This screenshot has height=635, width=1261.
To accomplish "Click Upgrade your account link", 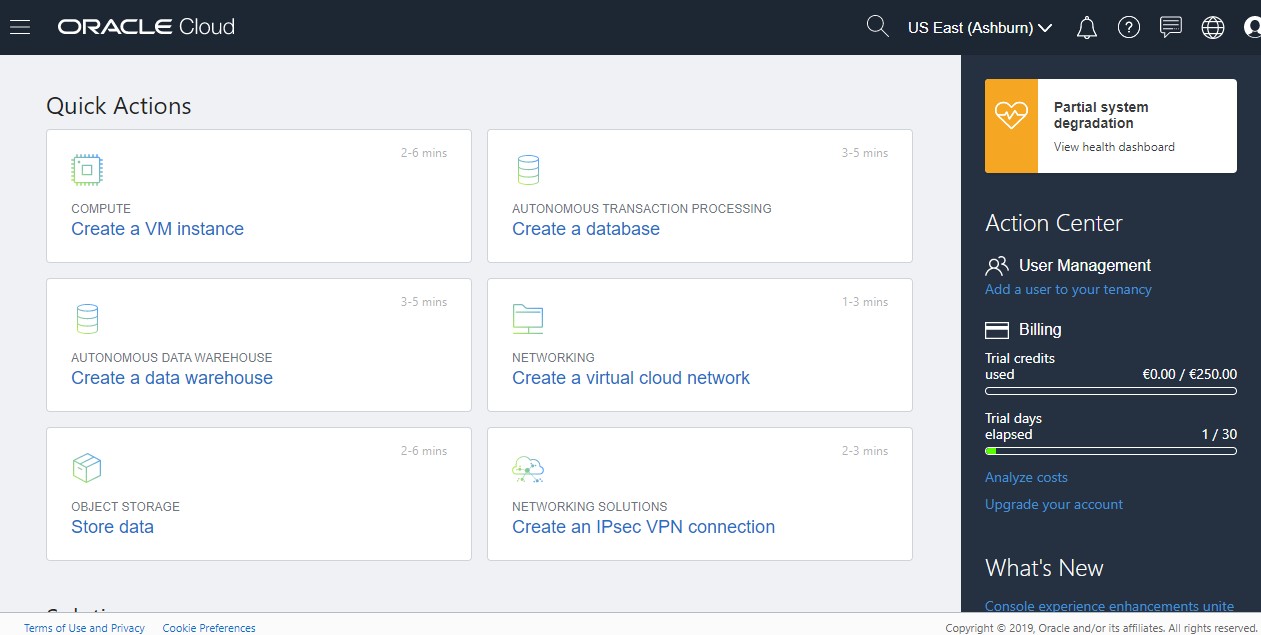I will pyautogui.click(x=1054, y=505).
